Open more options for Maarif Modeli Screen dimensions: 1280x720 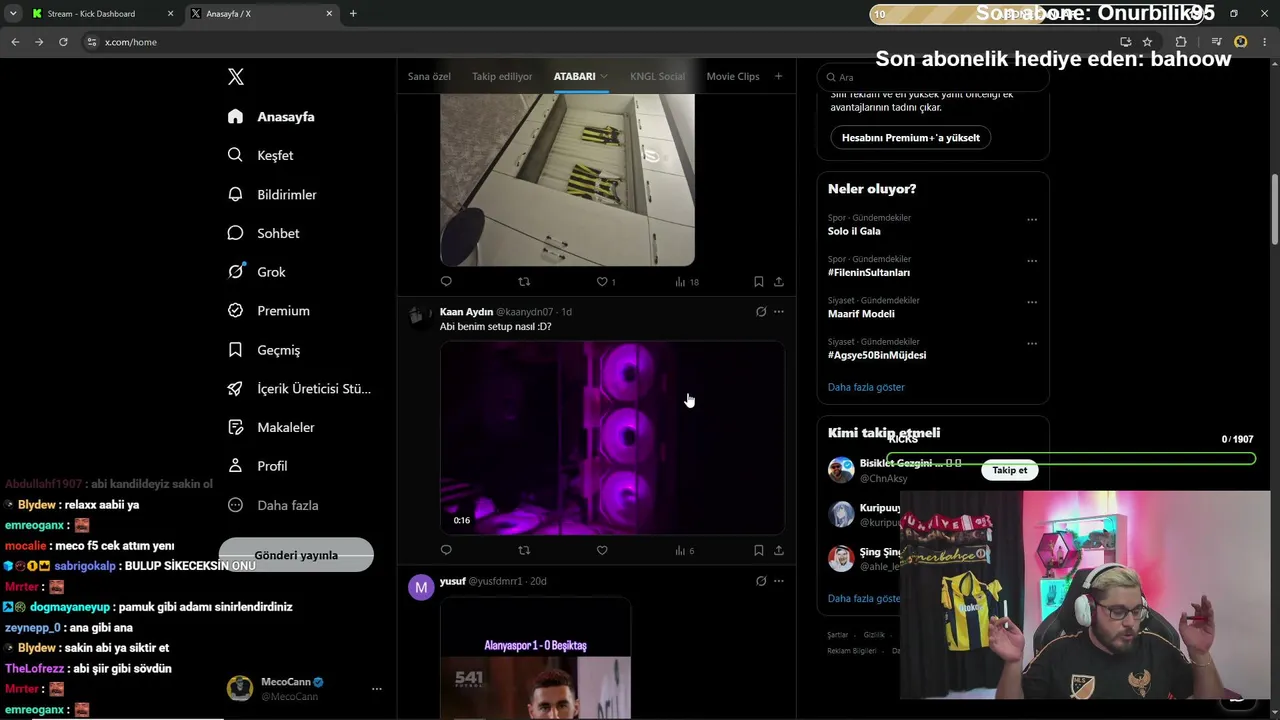tap(1032, 302)
